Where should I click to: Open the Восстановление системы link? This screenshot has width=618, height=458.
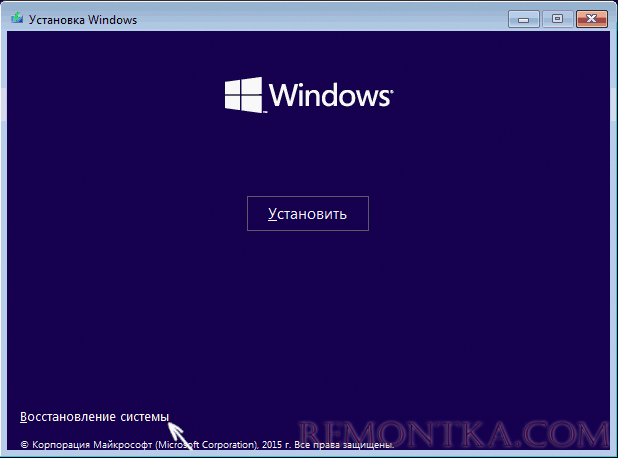tap(95, 417)
